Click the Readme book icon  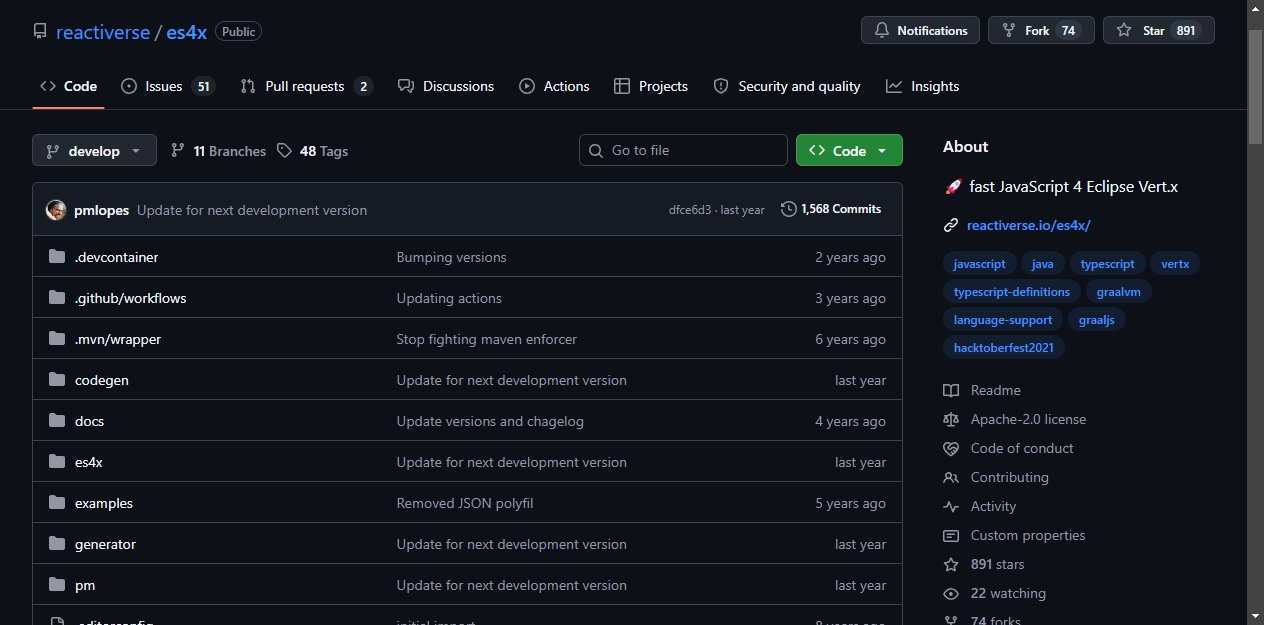[x=951, y=390]
